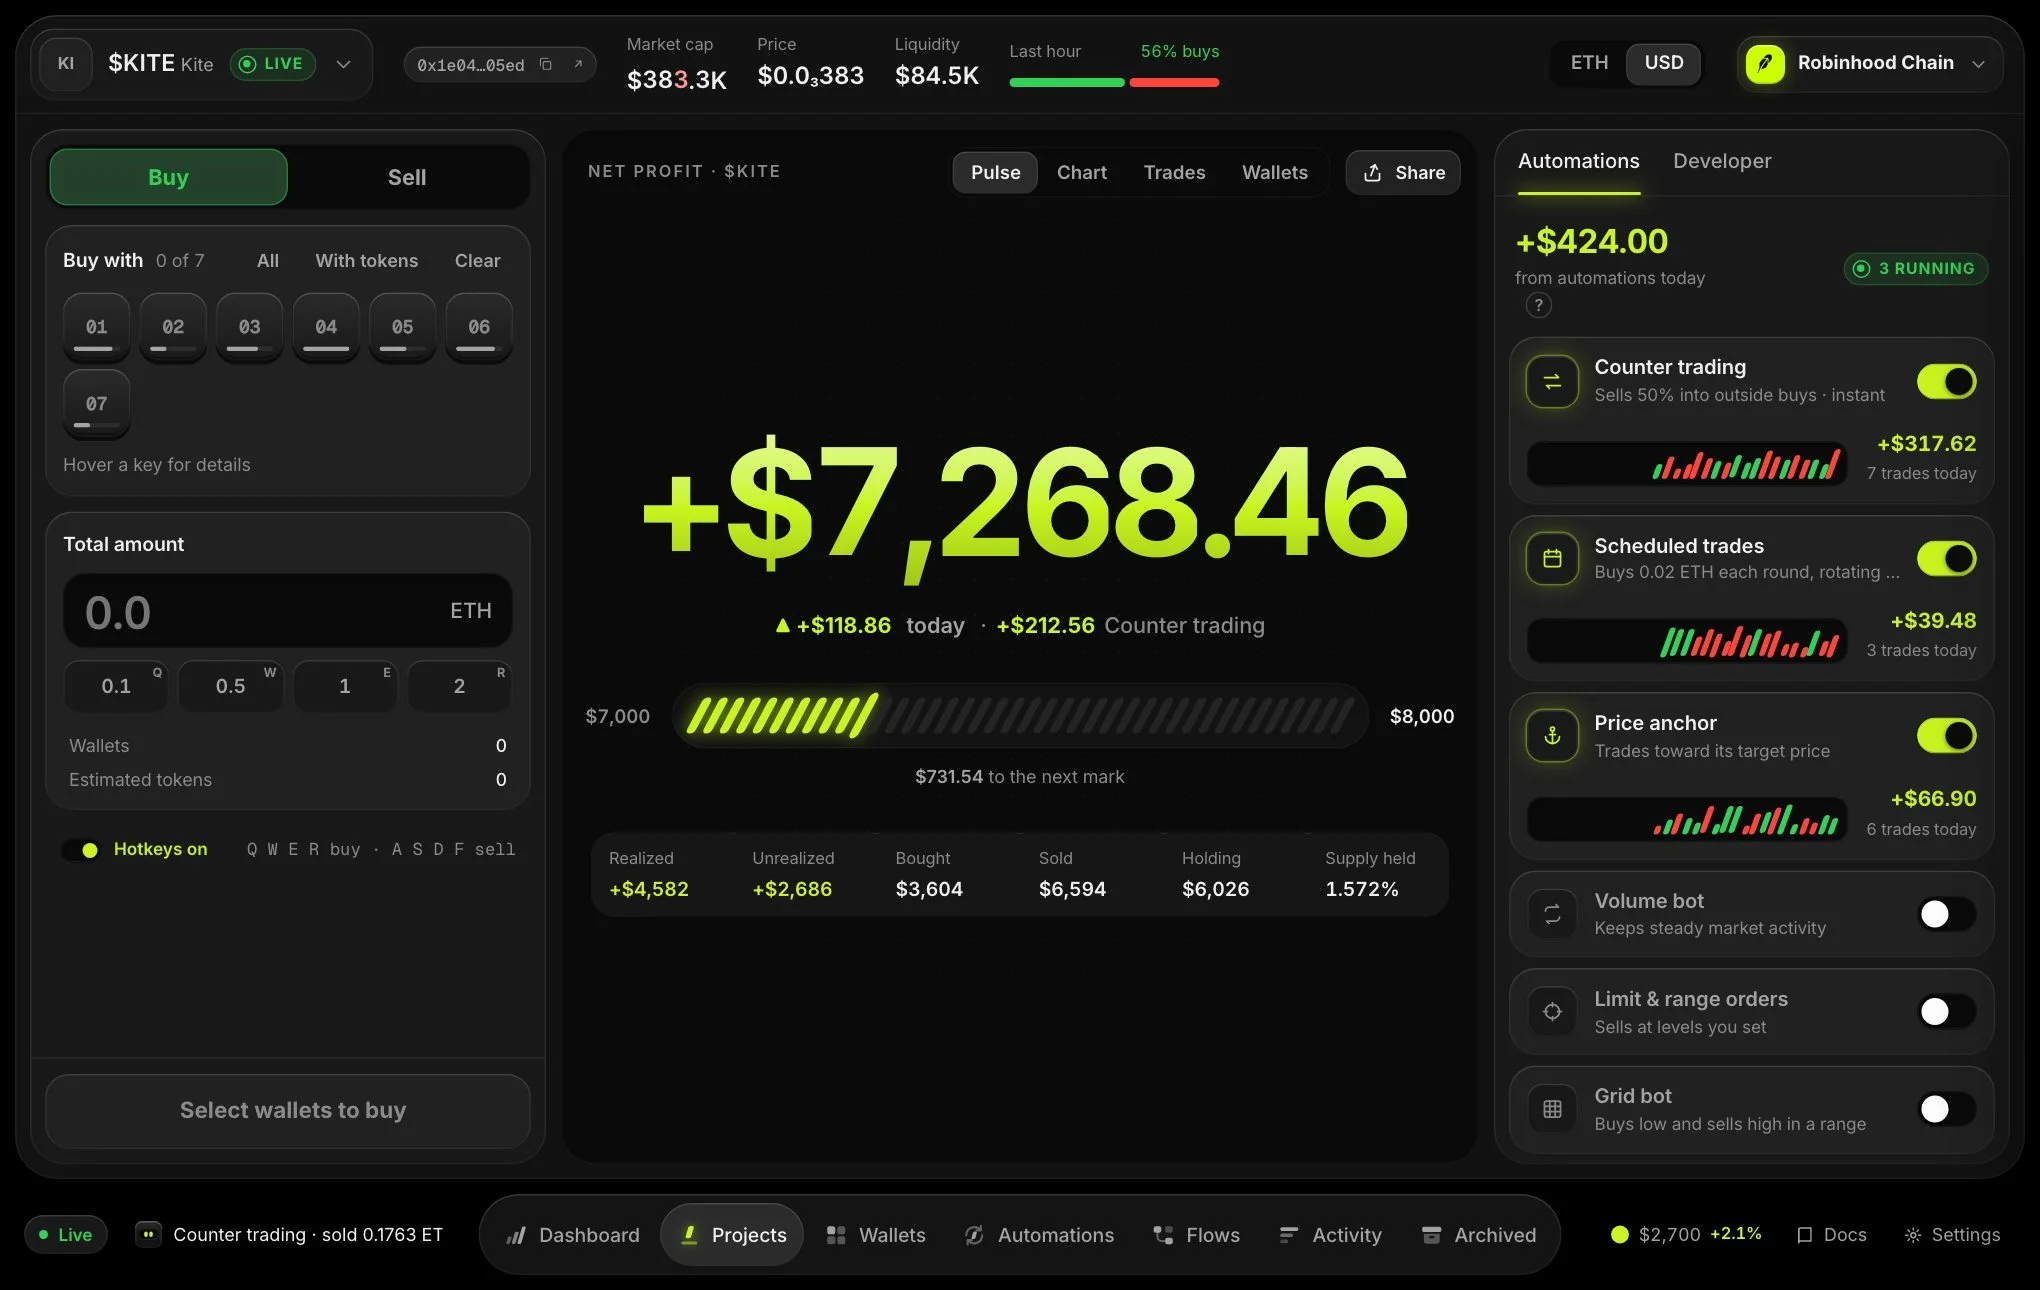Choose the 0.5 ETH preset amount
Viewport: 2040px width, 1290px height.
click(x=230, y=685)
